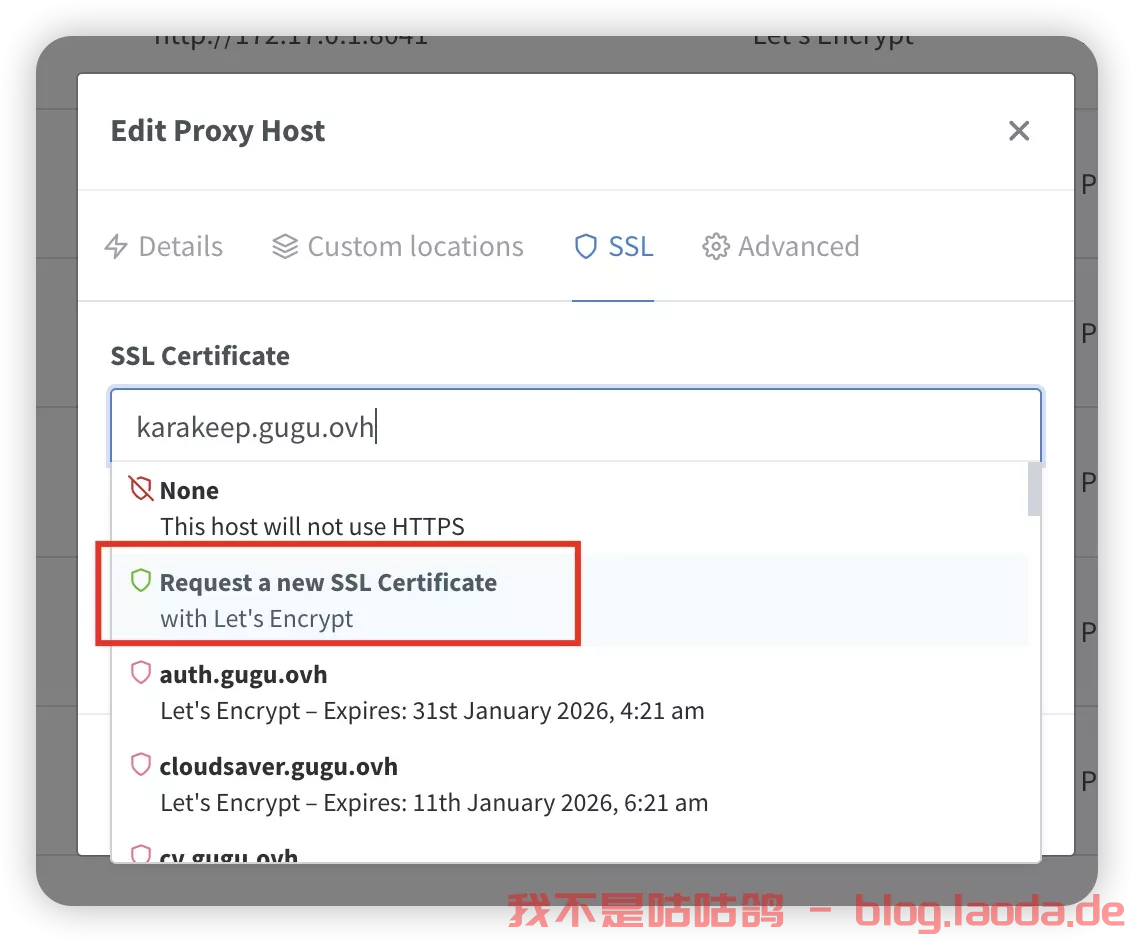Go to the Advanced tab
Screen dimensions: 1134x942
coord(798,247)
